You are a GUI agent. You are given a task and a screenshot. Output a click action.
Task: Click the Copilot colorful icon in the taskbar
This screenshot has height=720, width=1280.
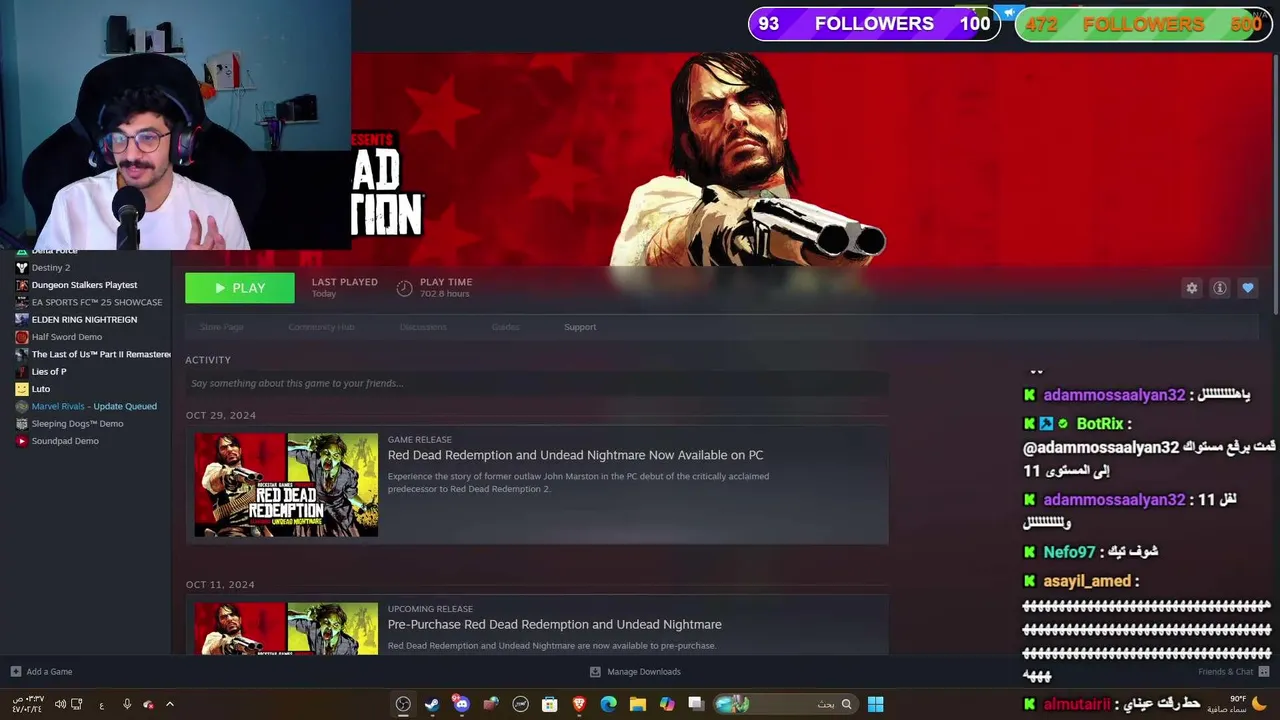667,704
